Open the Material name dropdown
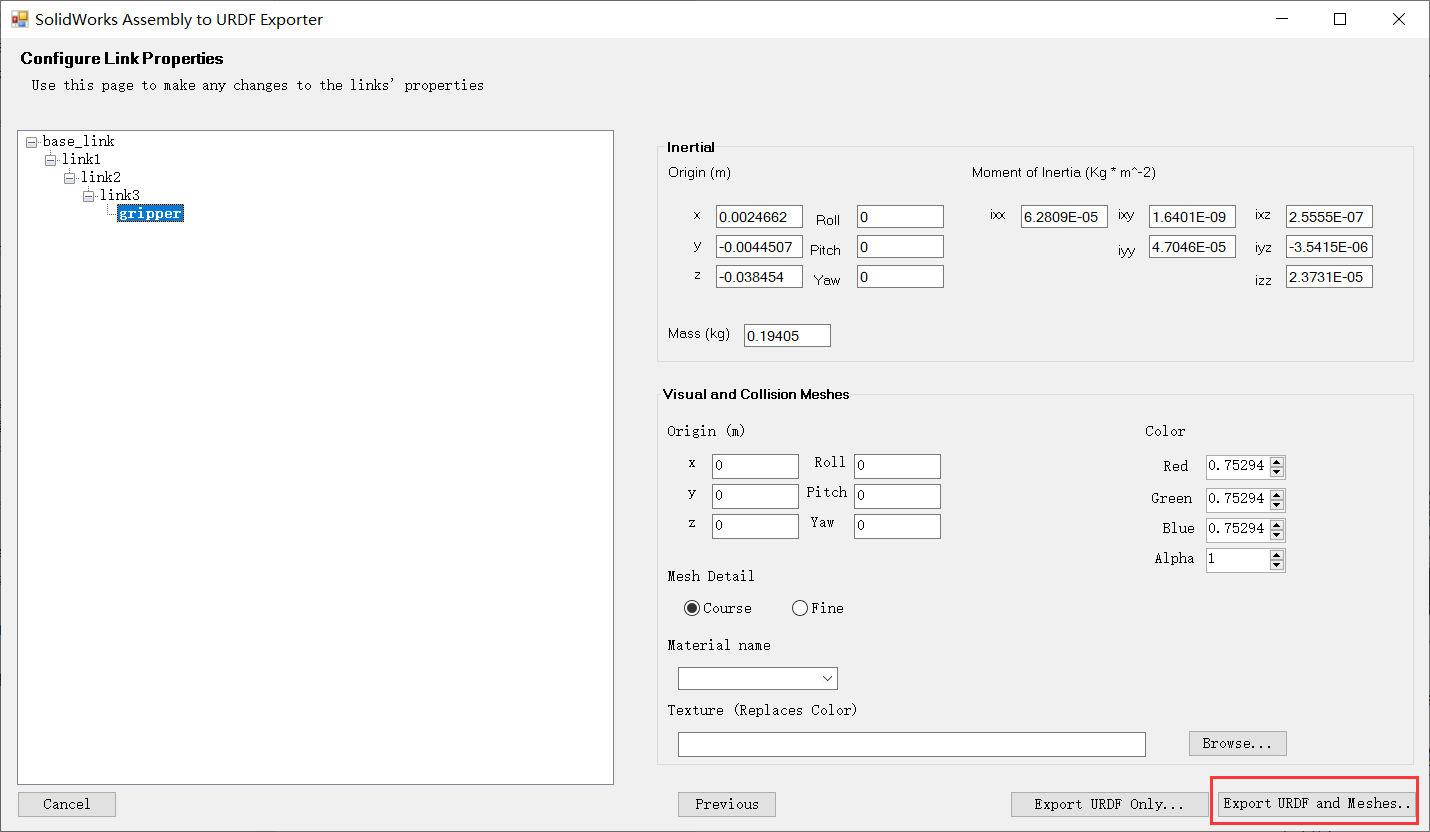 [828, 678]
